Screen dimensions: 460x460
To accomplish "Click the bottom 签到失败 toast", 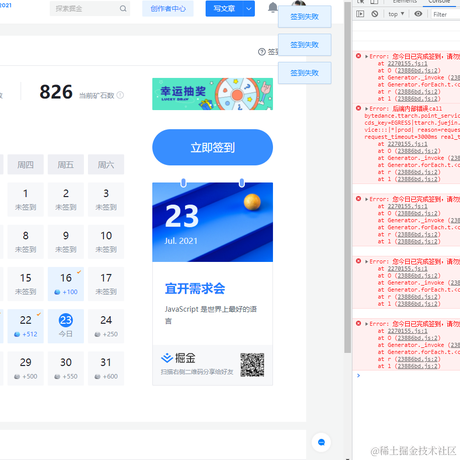I will click(x=305, y=73).
